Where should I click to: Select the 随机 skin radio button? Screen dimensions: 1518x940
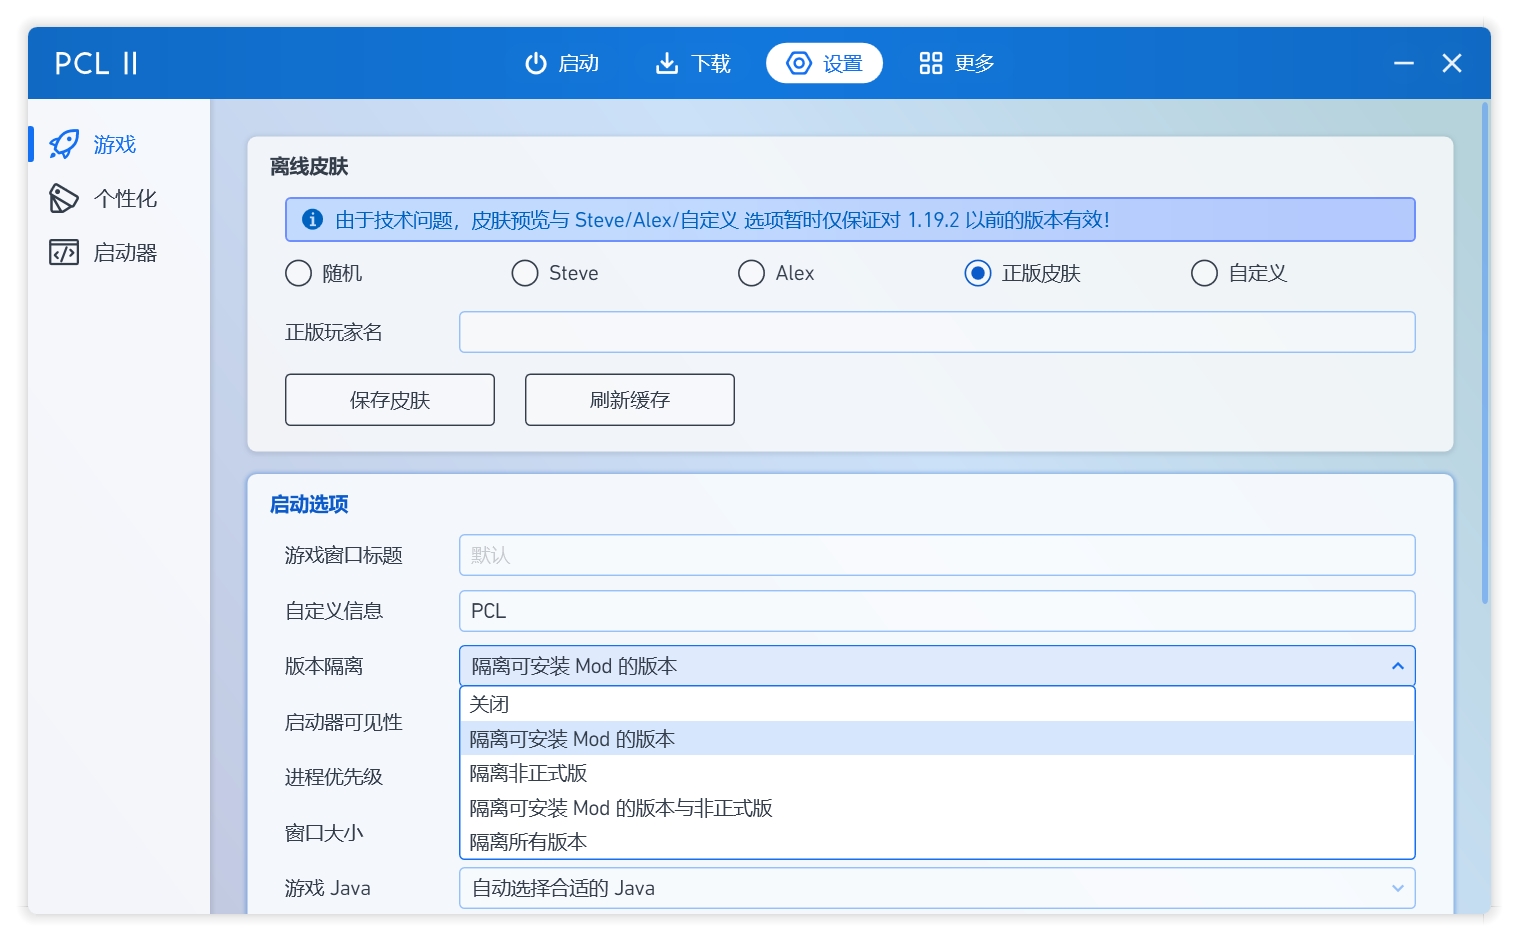[x=299, y=273]
